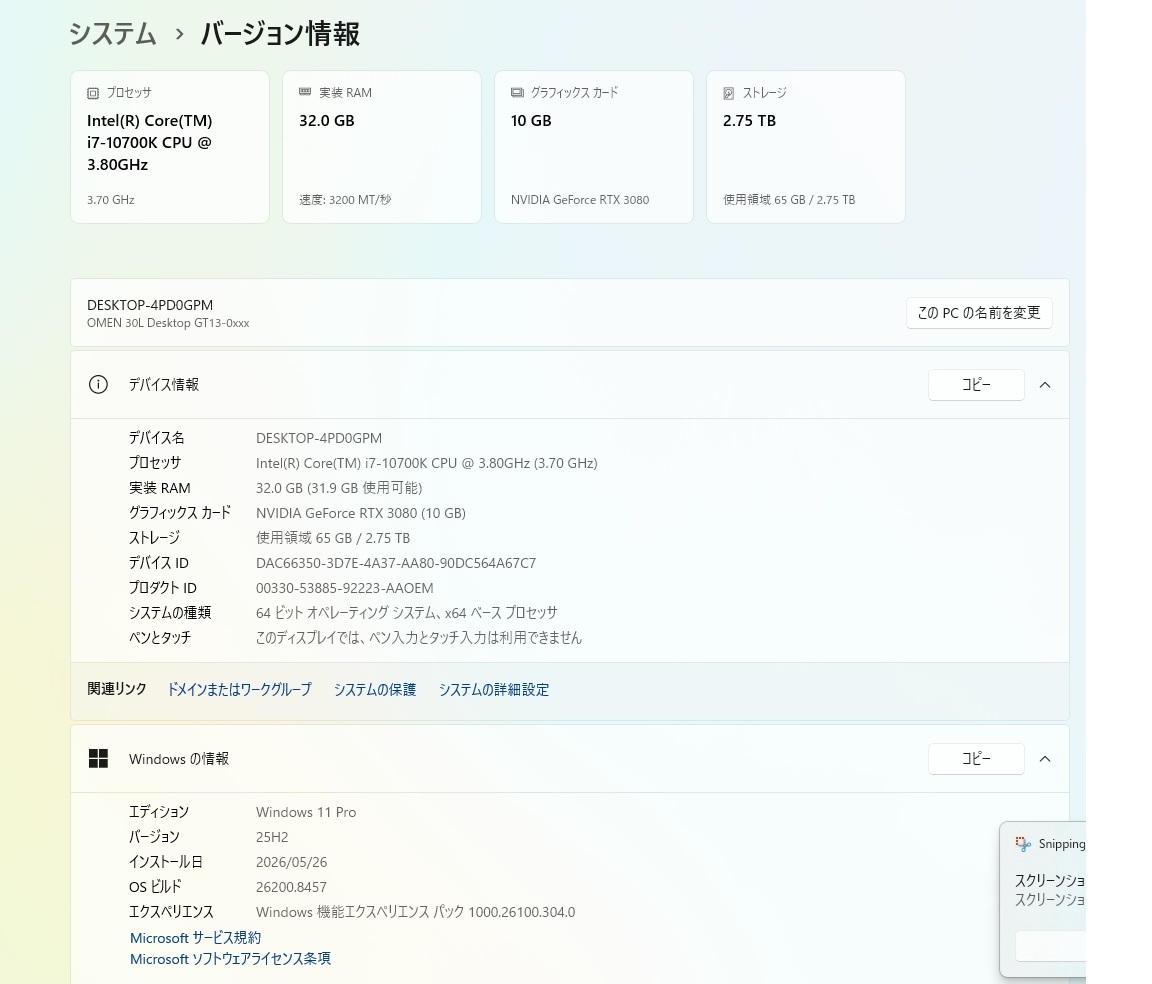Viewport: 1152px width, 984px height.
Task: Click experience pack 1000.26100.304.0 value
Action: pyautogui.click(x=415, y=912)
